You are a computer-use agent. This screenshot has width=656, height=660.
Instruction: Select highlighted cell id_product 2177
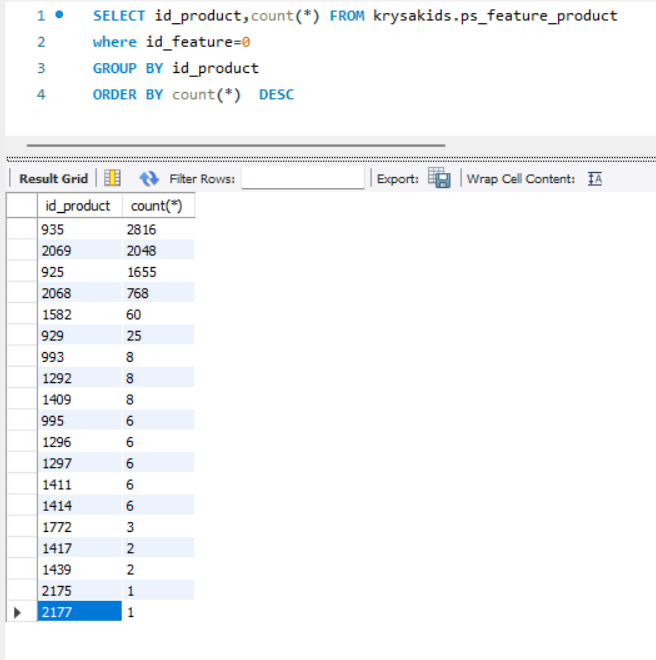tap(80, 612)
